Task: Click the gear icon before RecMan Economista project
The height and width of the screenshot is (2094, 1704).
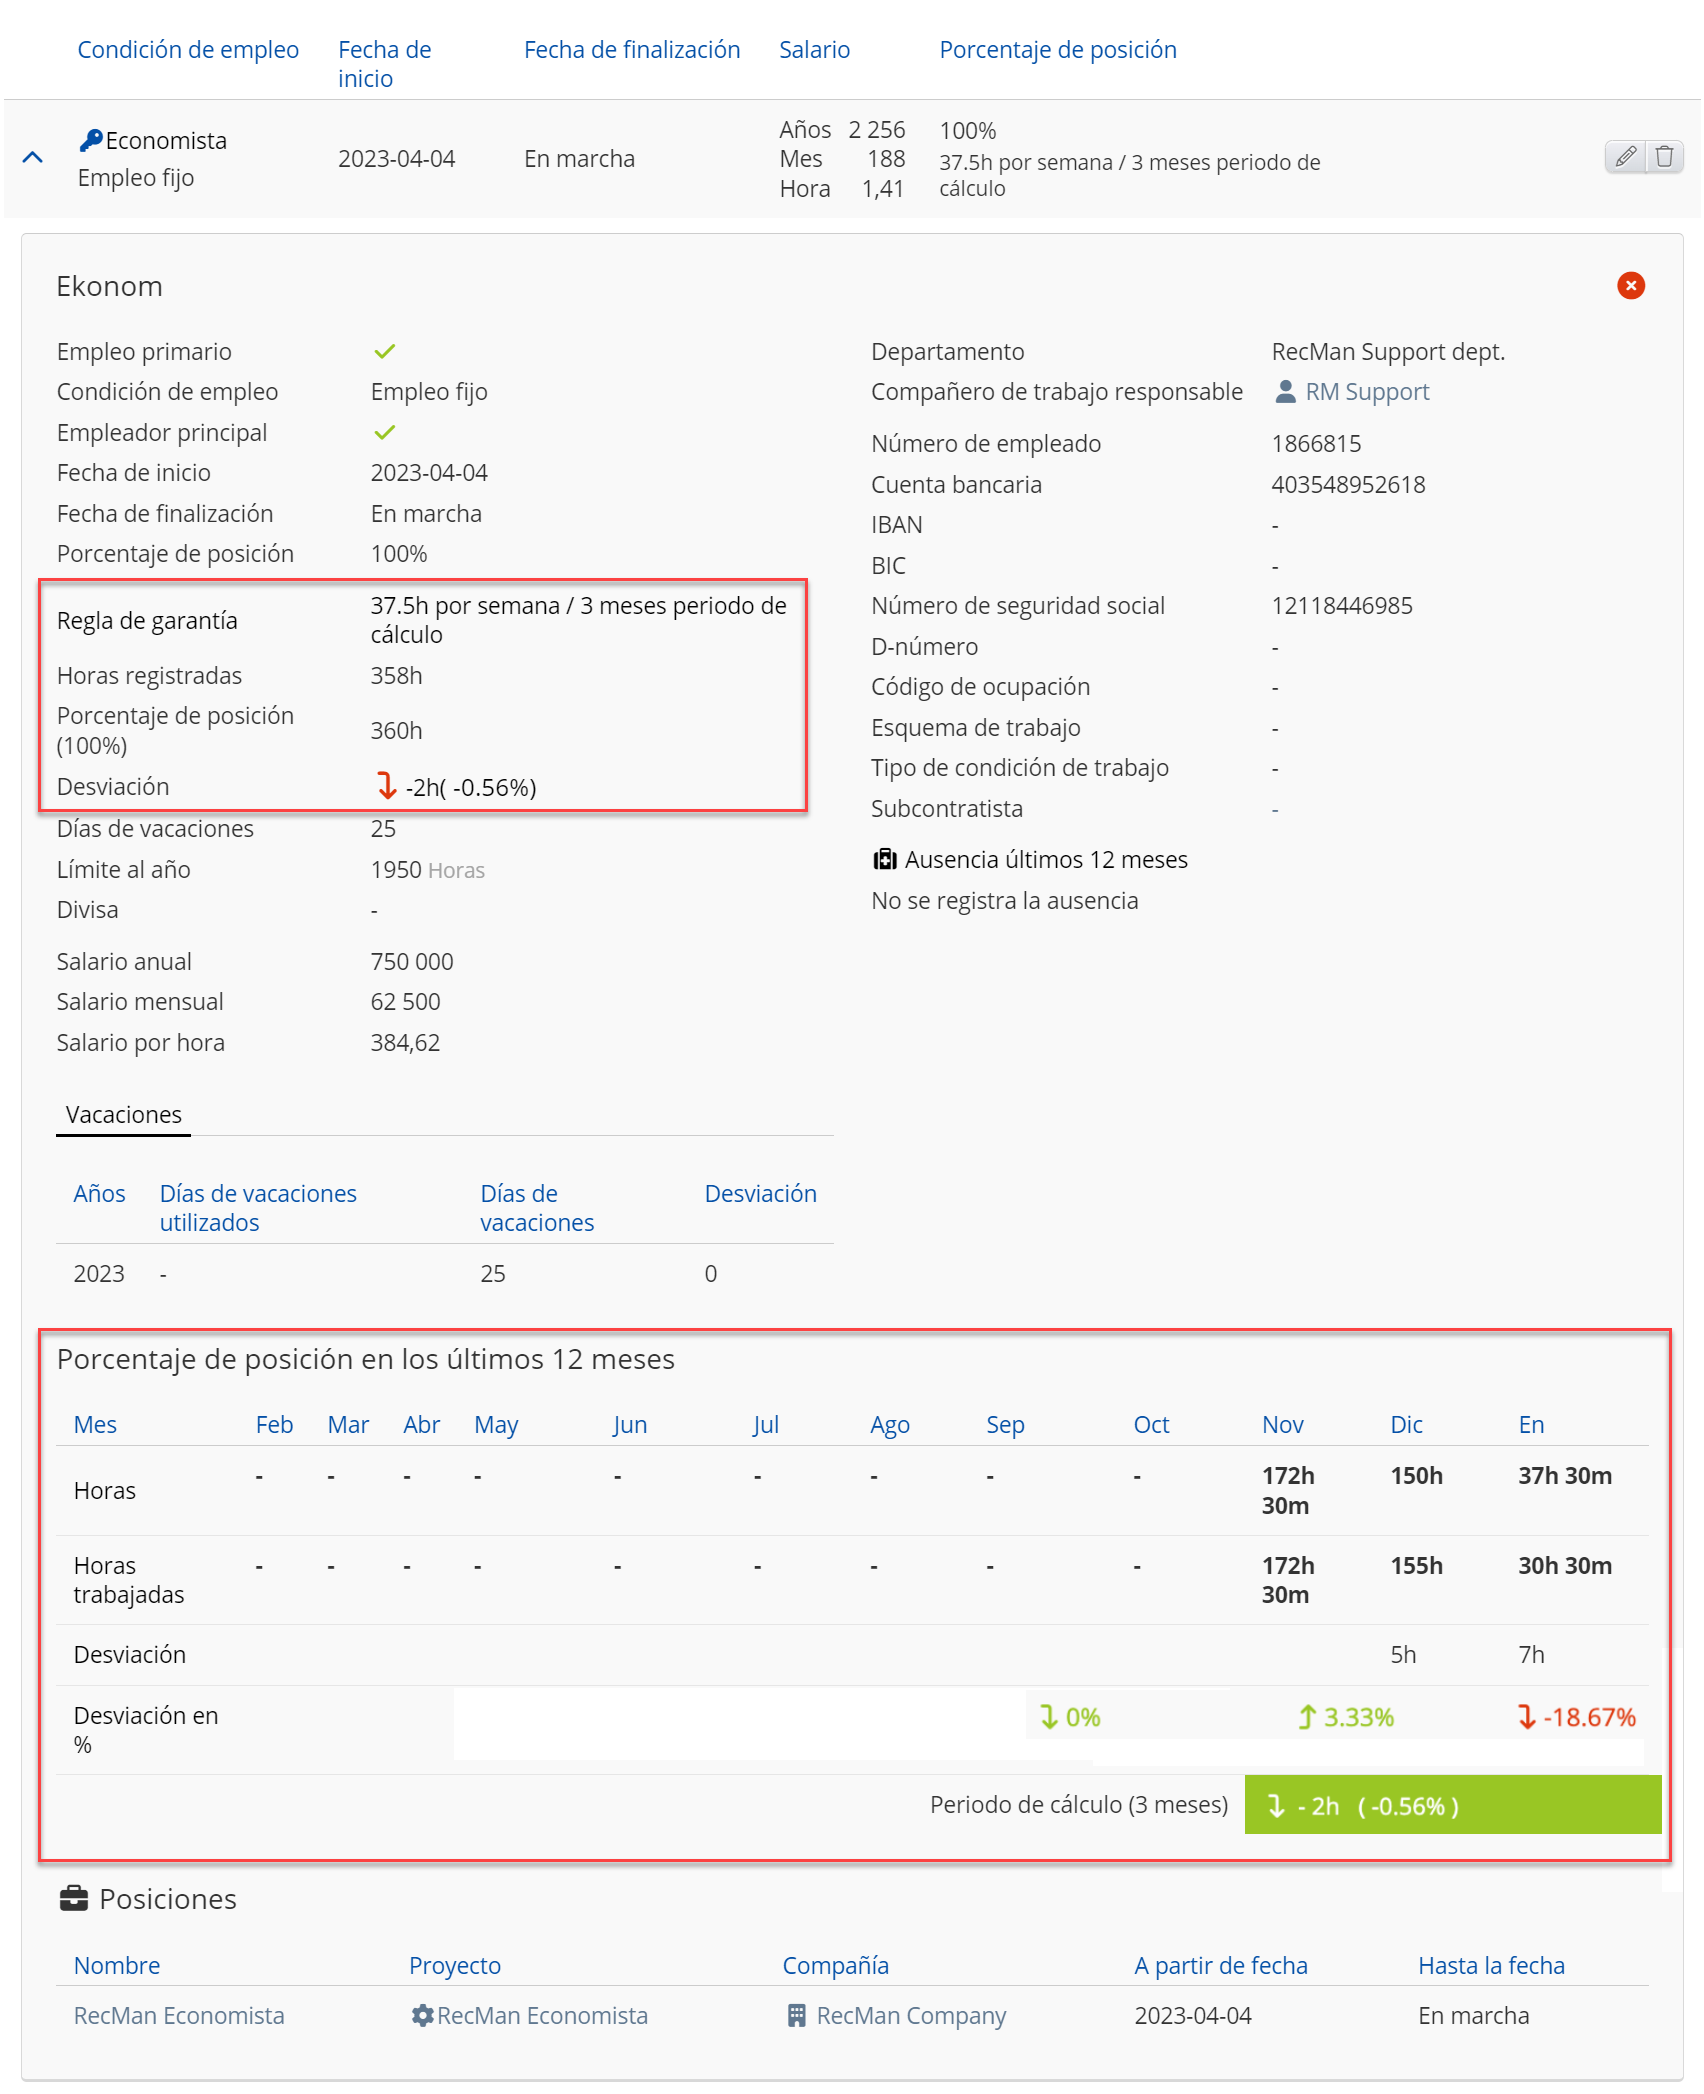Action: pos(422,2016)
